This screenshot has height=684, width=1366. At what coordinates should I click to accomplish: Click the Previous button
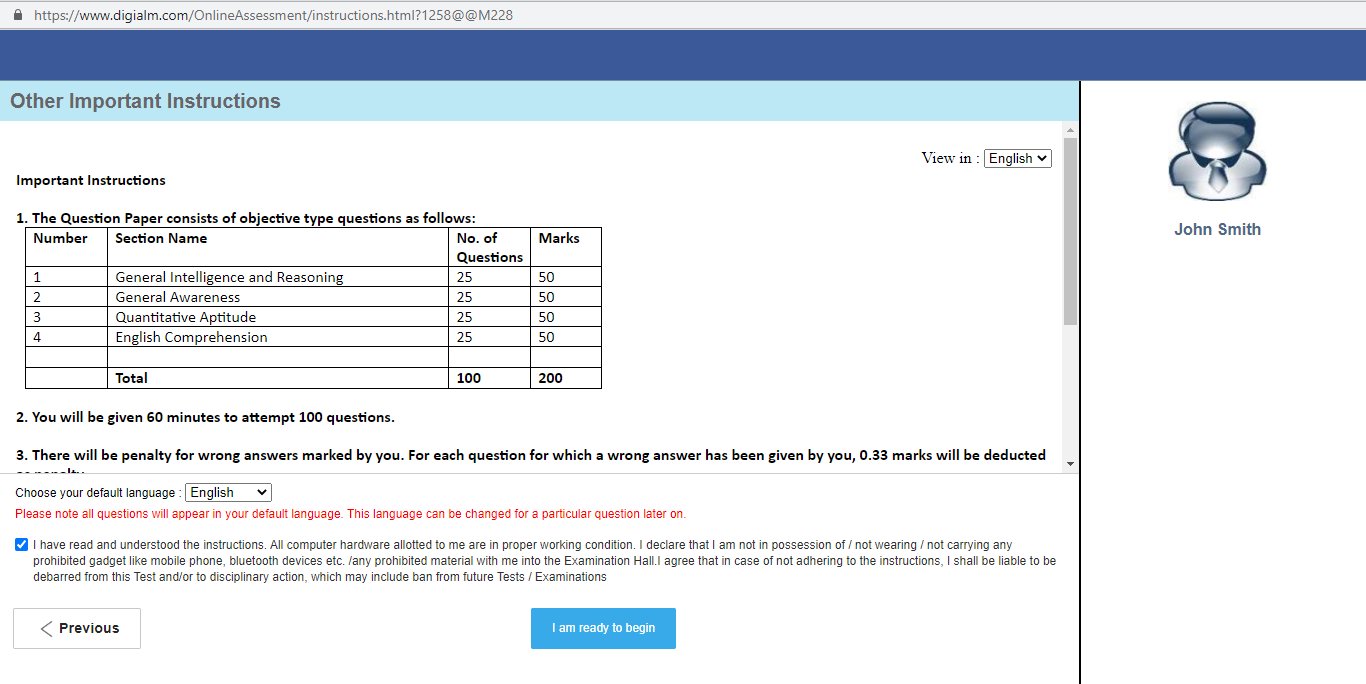tap(76, 628)
